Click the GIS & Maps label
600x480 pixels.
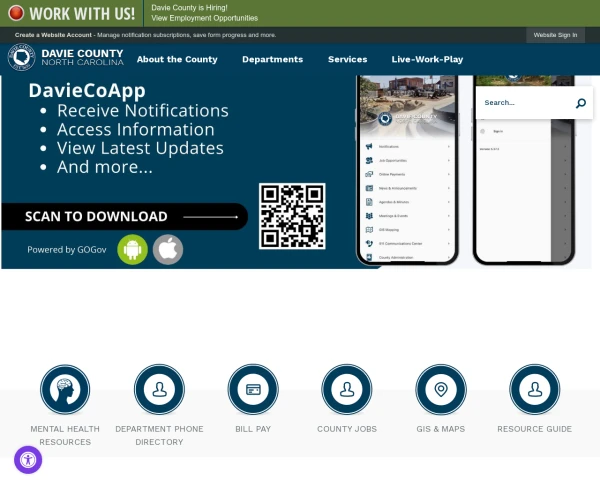tap(441, 429)
